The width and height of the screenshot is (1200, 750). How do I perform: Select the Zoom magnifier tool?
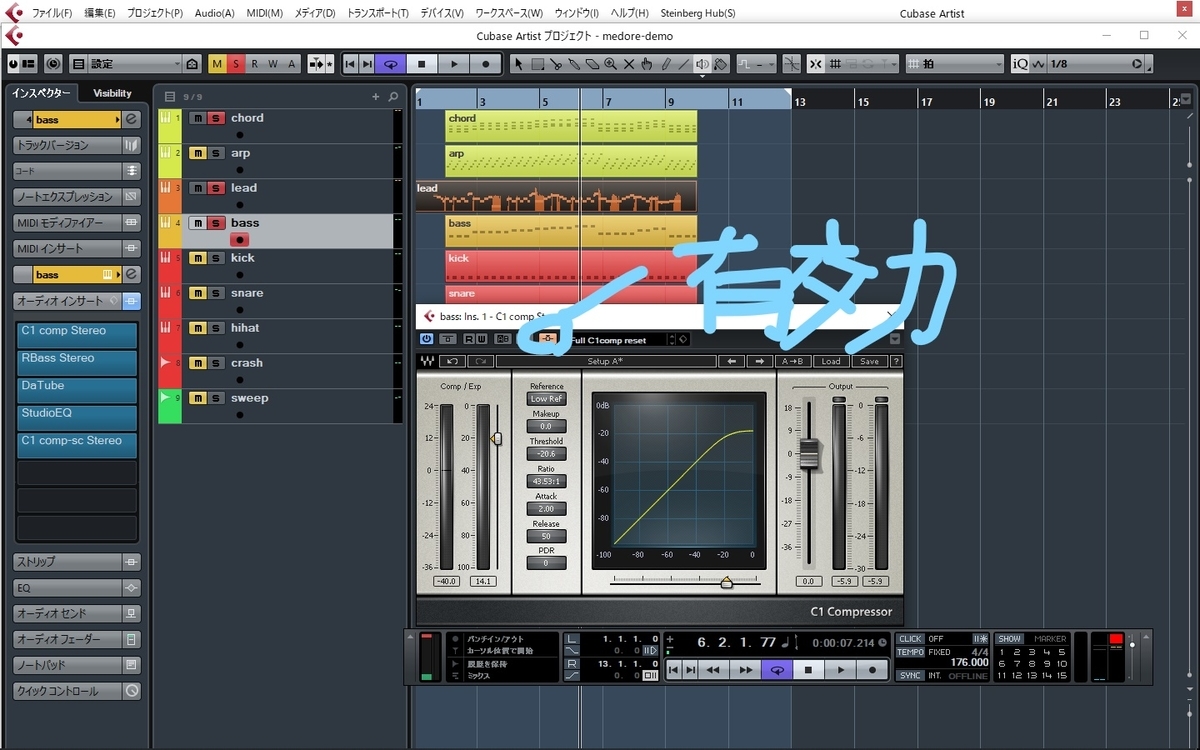pyautogui.click(x=610, y=64)
